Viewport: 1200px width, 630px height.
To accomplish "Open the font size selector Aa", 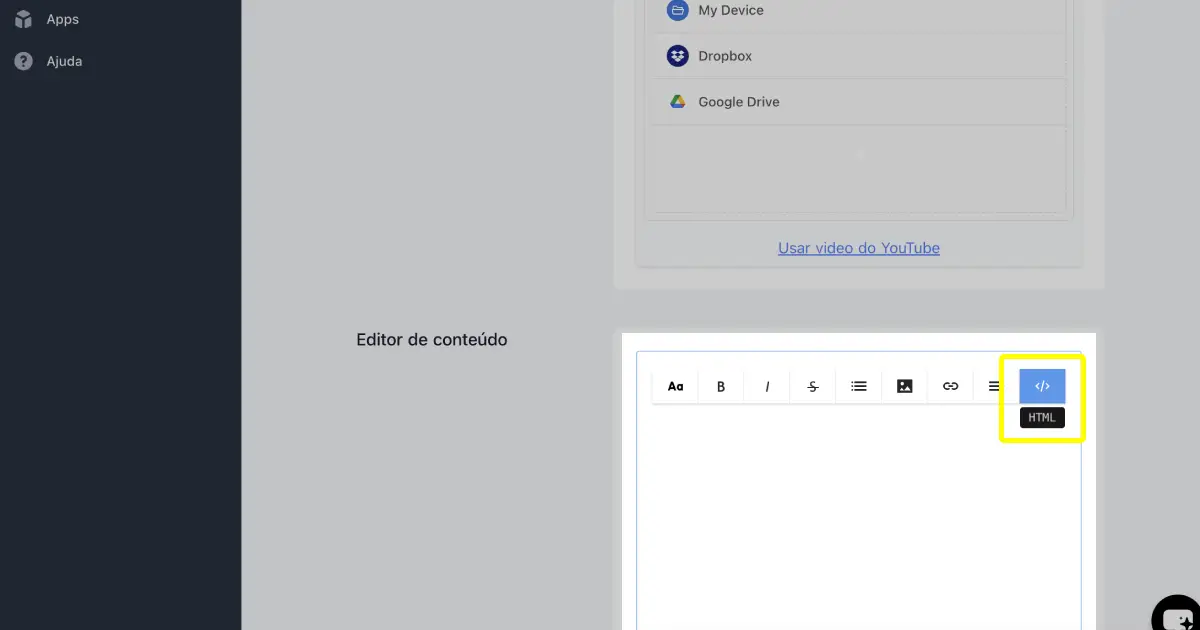I will pyautogui.click(x=675, y=385).
